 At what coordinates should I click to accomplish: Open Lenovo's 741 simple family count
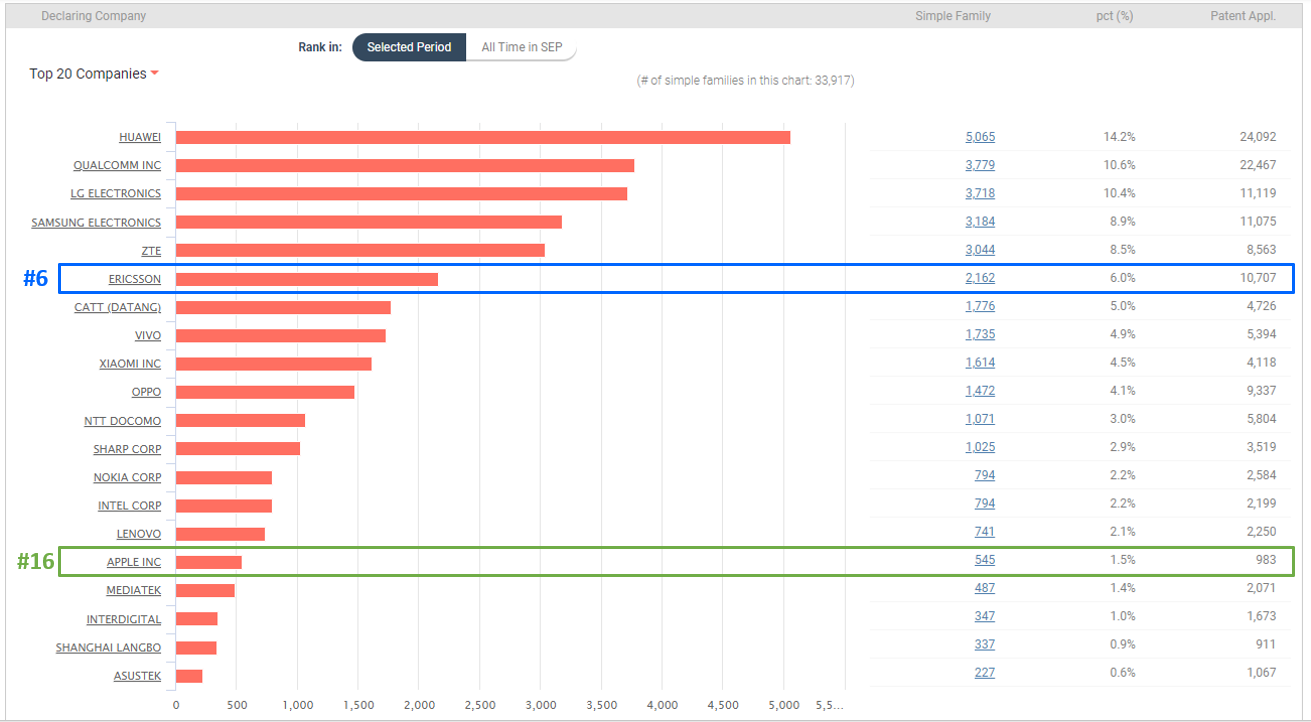(x=985, y=531)
